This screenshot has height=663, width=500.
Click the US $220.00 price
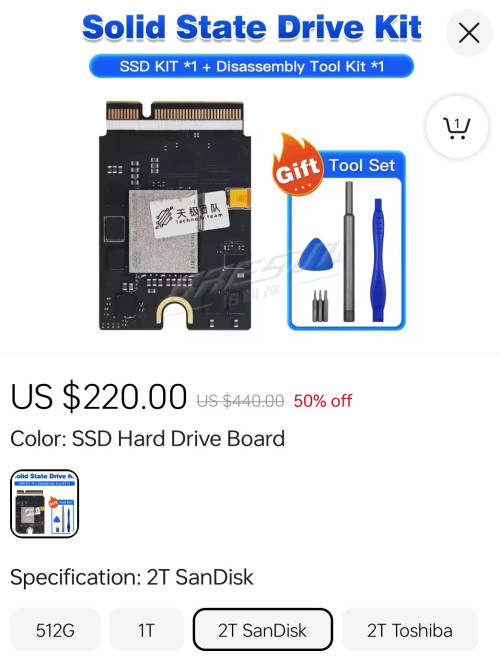point(98,397)
